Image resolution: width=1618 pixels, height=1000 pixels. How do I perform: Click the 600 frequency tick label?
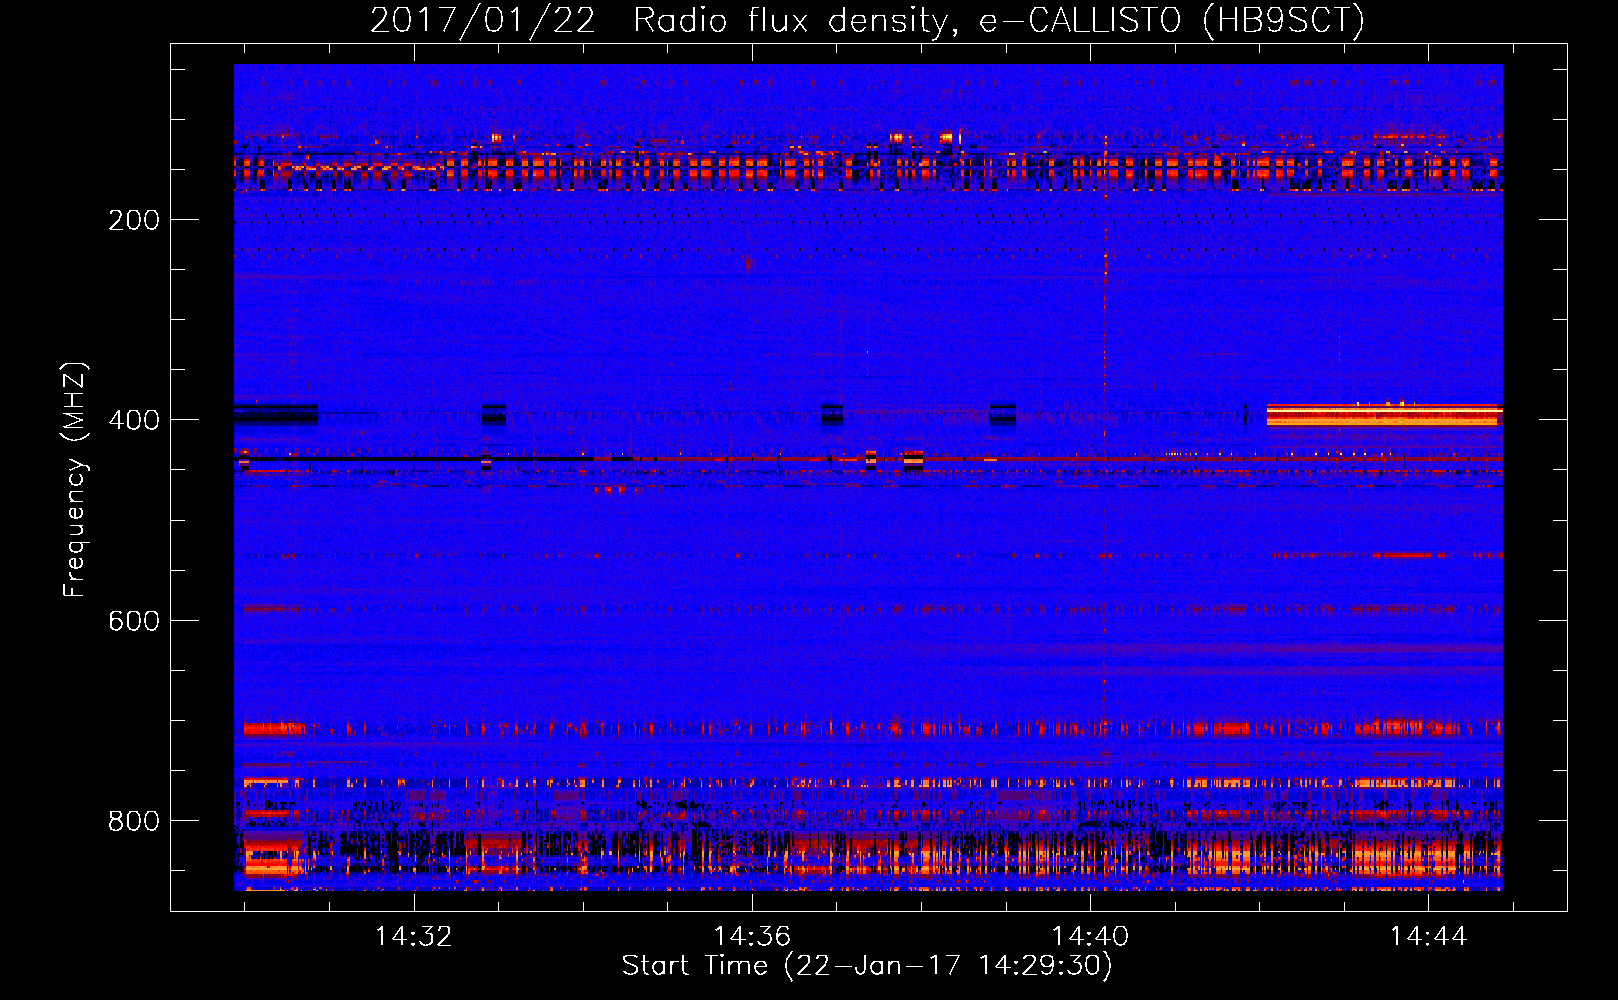click(x=134, y=621)
